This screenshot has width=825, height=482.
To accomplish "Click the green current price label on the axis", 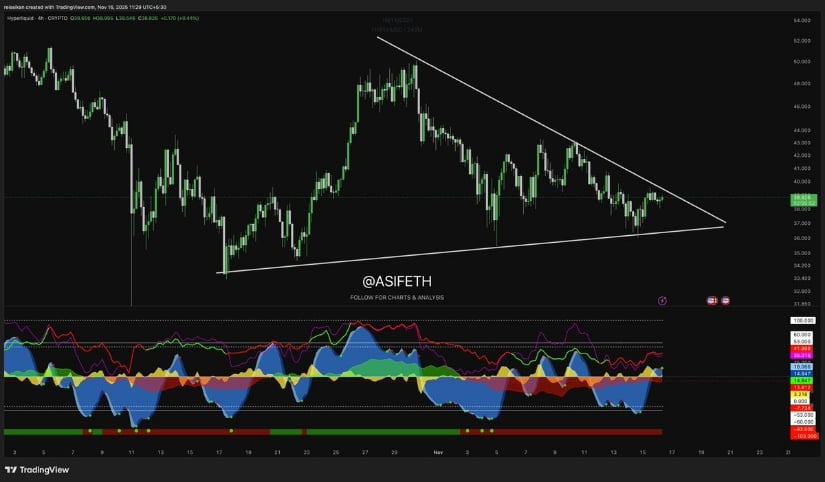I will coord(800,198).
